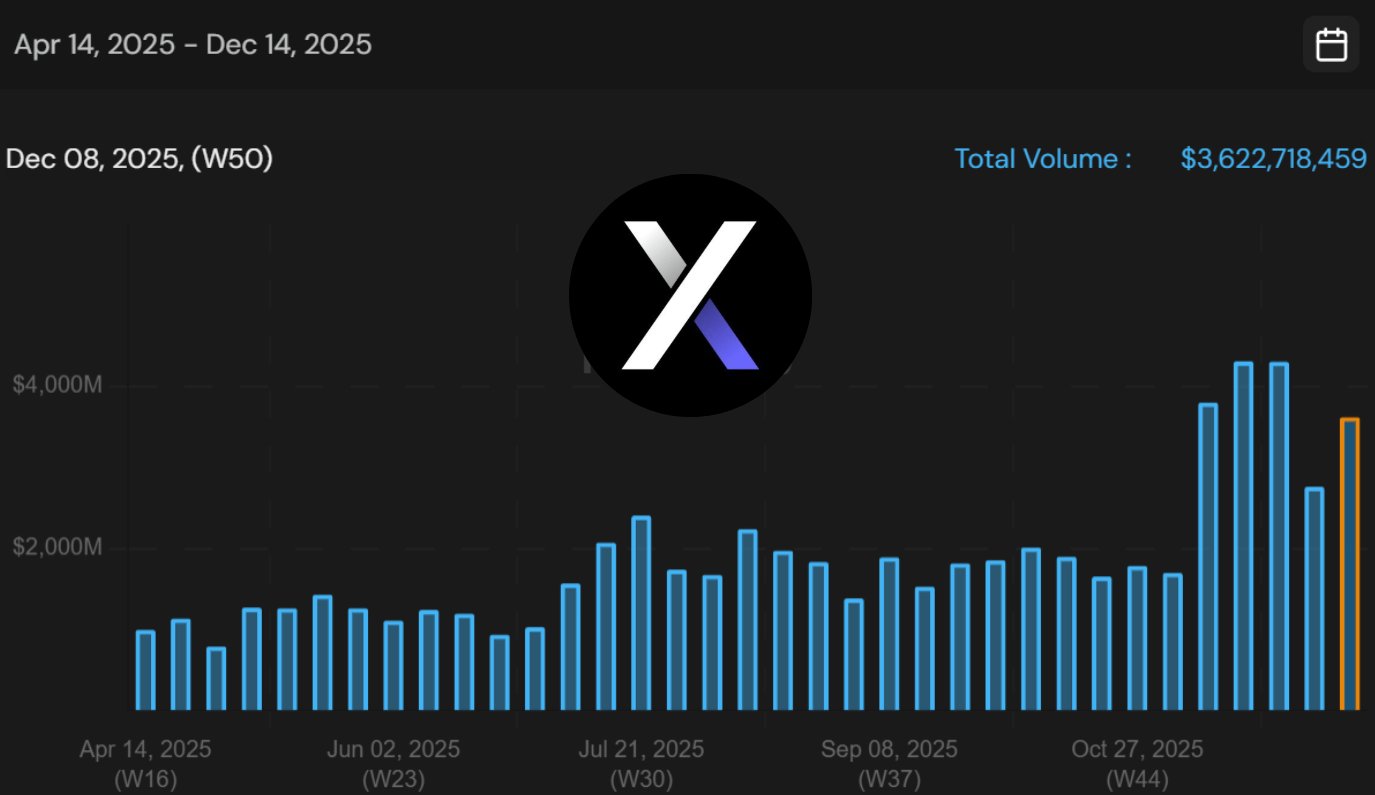Click the chart bar for week W44

click(1137, 638)
